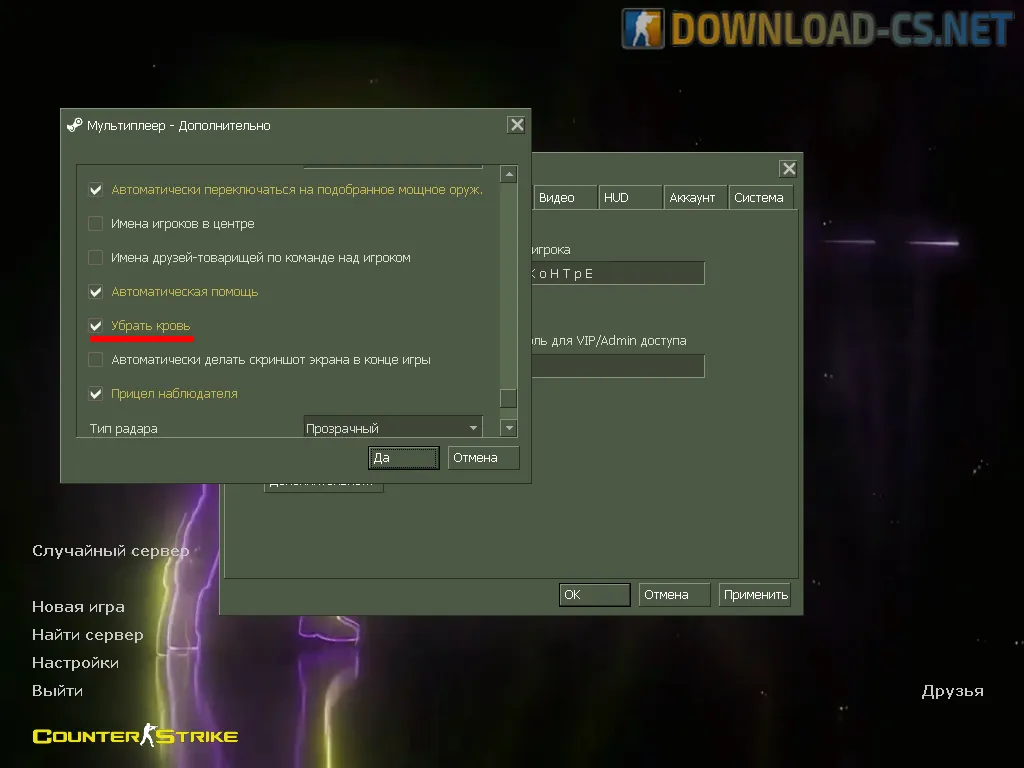Cancel the Multiplayer Advanced dialog with 'Отмена'
1024x768 pixels.
click(x=483, y=458)
